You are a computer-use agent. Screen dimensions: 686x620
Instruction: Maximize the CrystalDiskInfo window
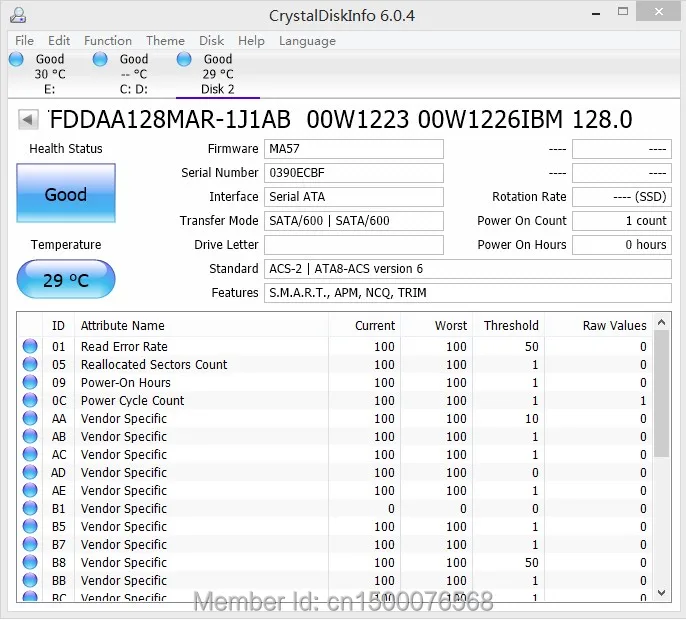pyautogui.click(x=623, y=12)
